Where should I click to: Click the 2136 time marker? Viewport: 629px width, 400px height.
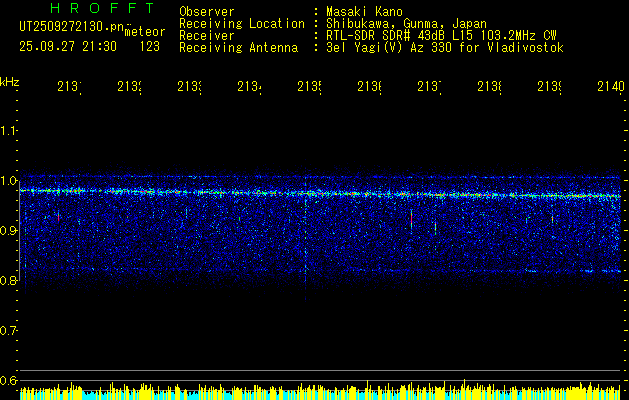[x=369, y=87]
